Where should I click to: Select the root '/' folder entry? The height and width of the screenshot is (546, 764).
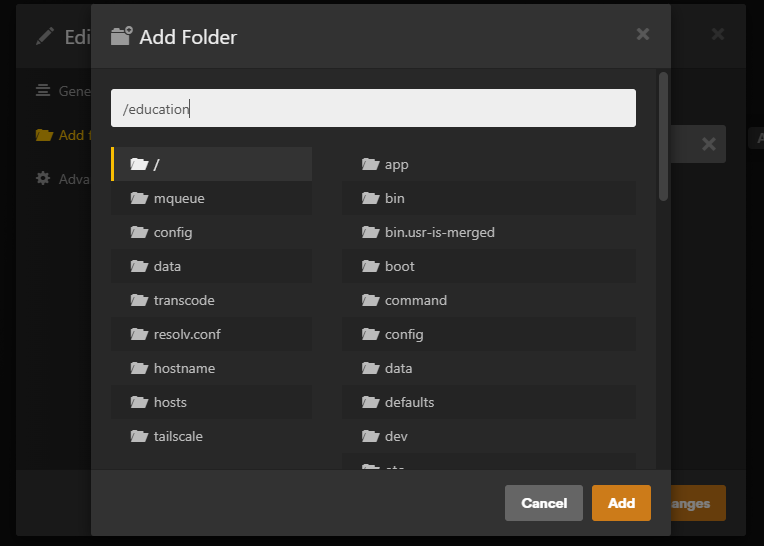(211, 164)
